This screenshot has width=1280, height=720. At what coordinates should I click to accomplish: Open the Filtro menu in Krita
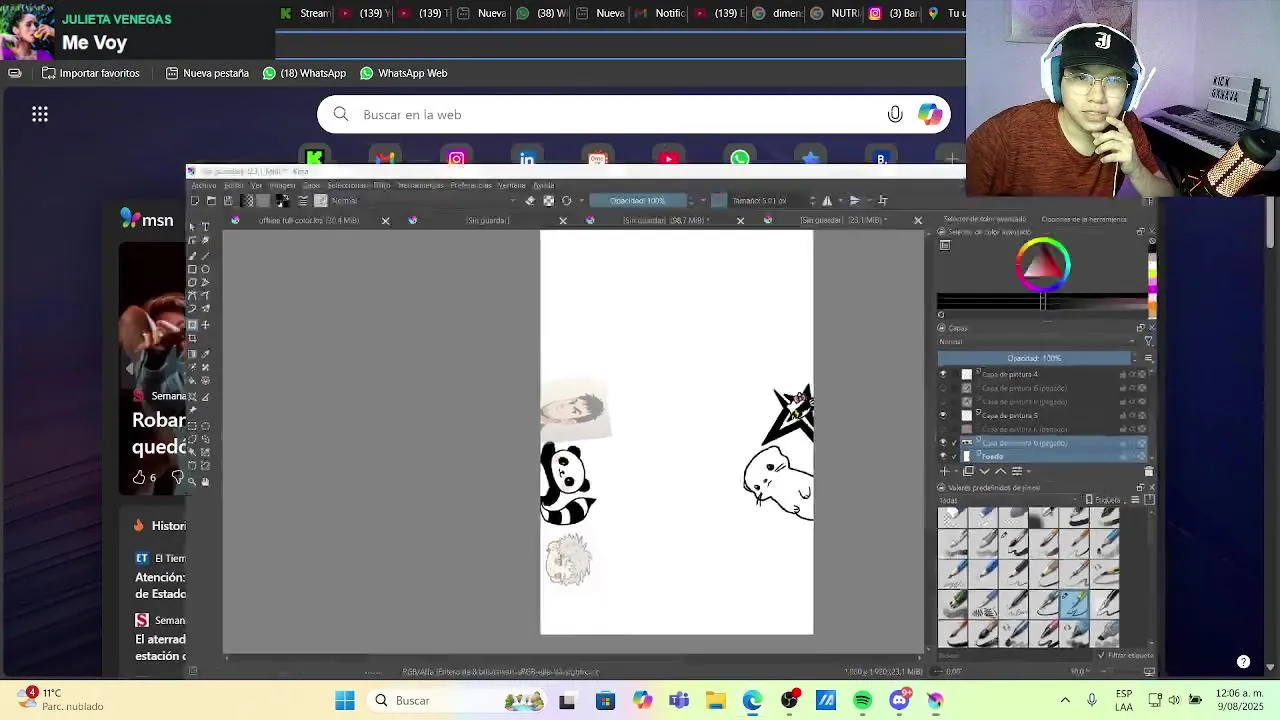382,185
